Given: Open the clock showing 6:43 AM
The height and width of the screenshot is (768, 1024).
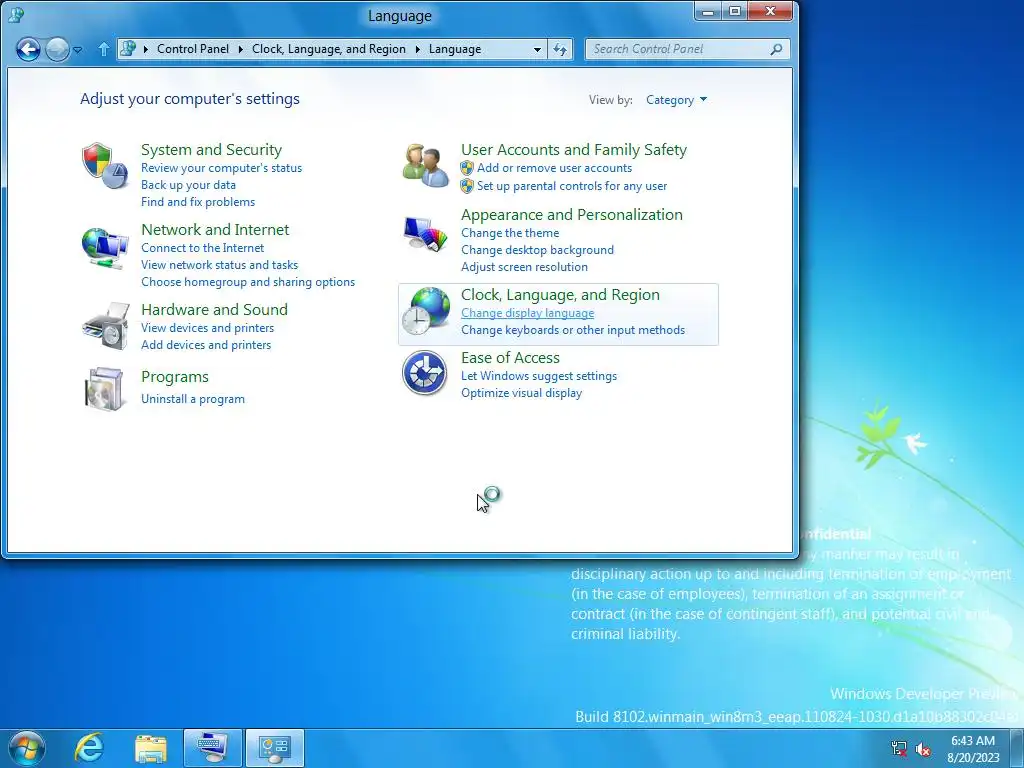Looking at the screenshot, I should [973, 749].
